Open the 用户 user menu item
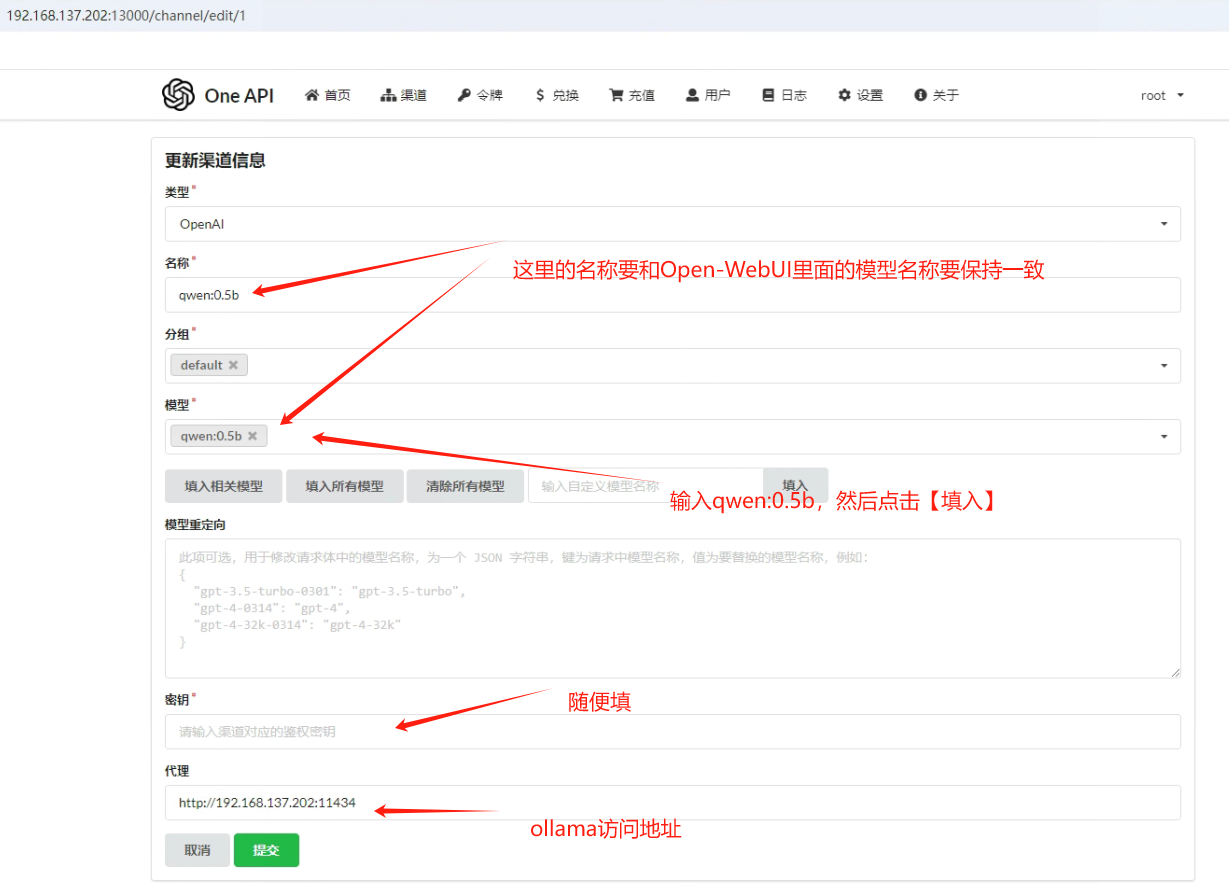Viewport: 1229px width, 885px height. 708,95
